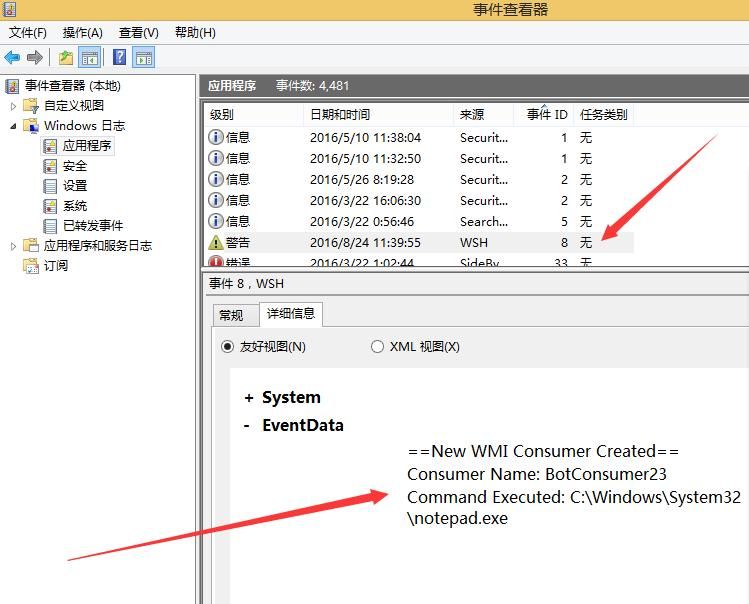Expand the System node in details

coord(248,398)
